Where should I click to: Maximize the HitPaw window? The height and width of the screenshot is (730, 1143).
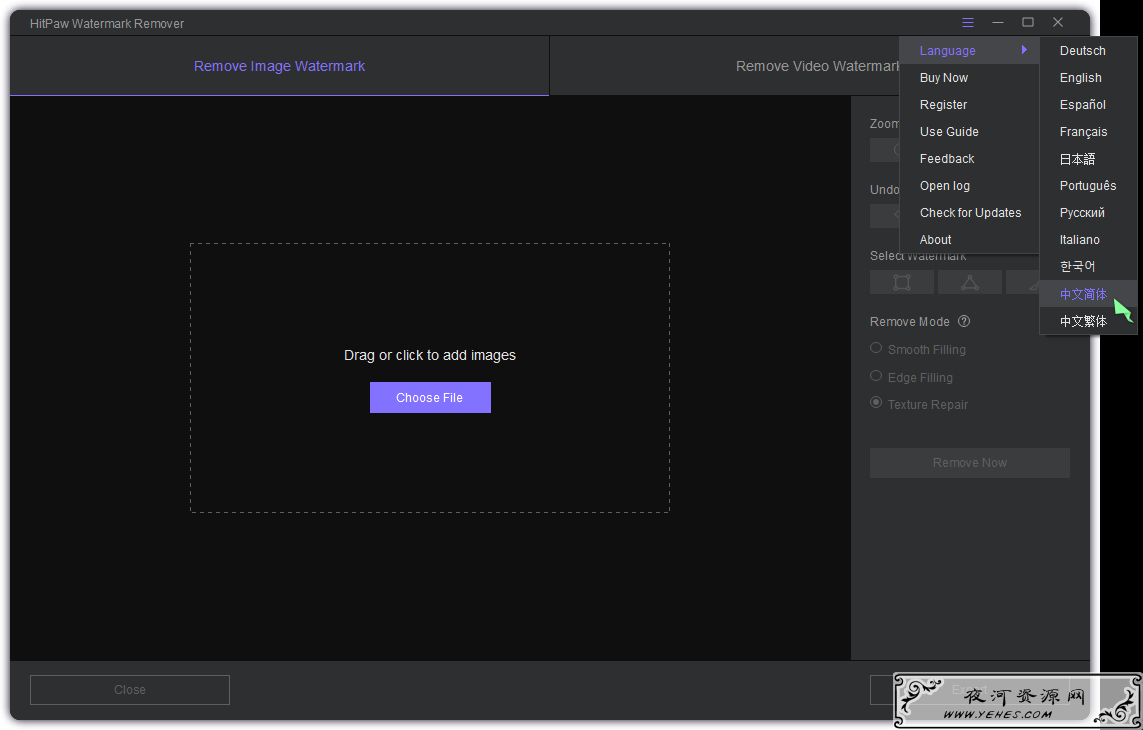pyautogui.click(x=1028, y=23)
